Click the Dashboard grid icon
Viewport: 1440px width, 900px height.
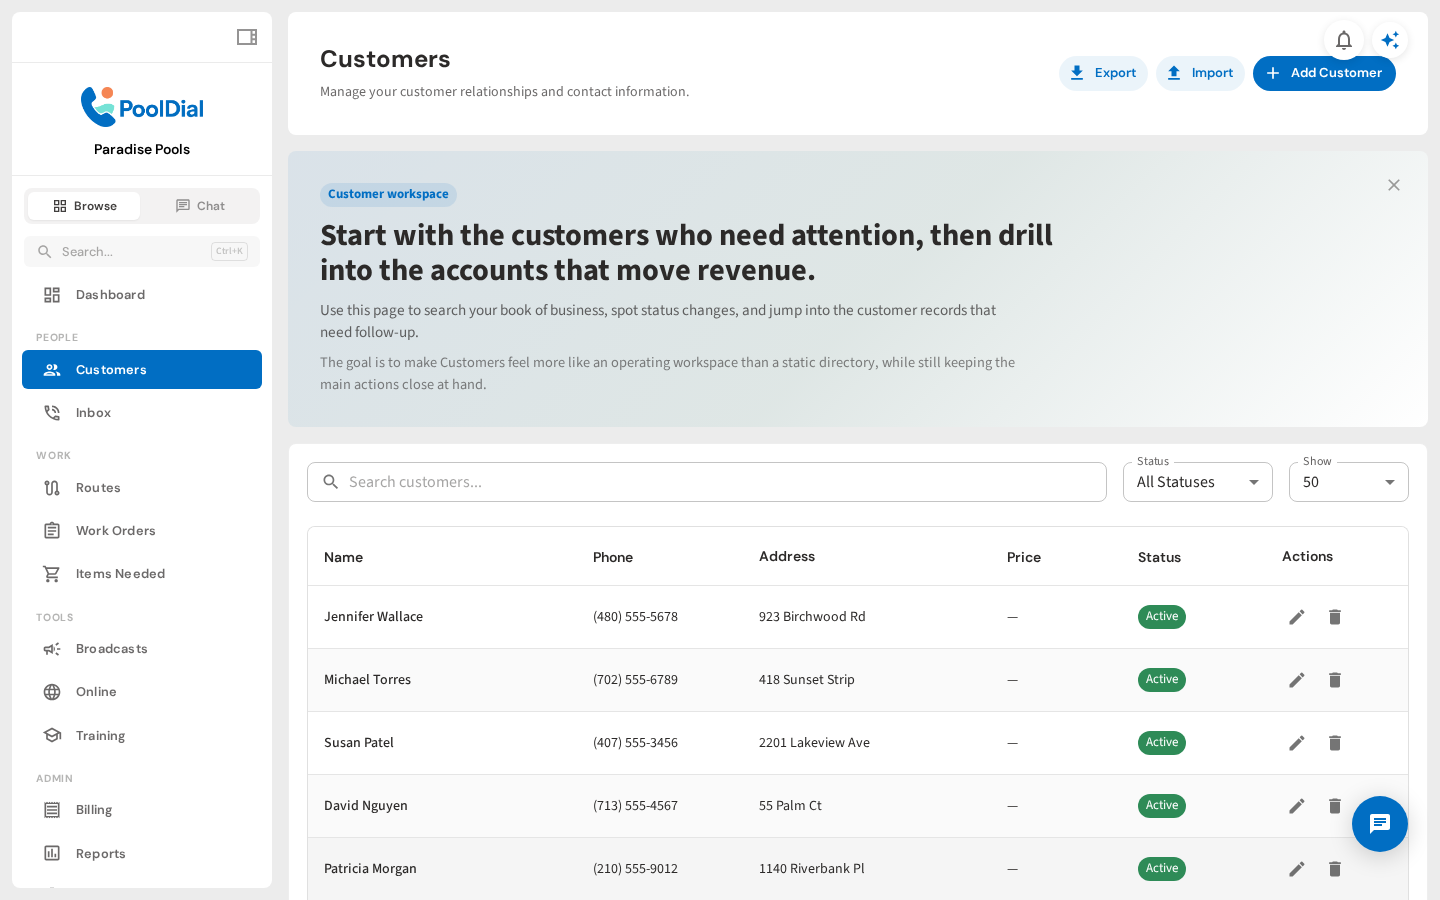tap(52, 295)
